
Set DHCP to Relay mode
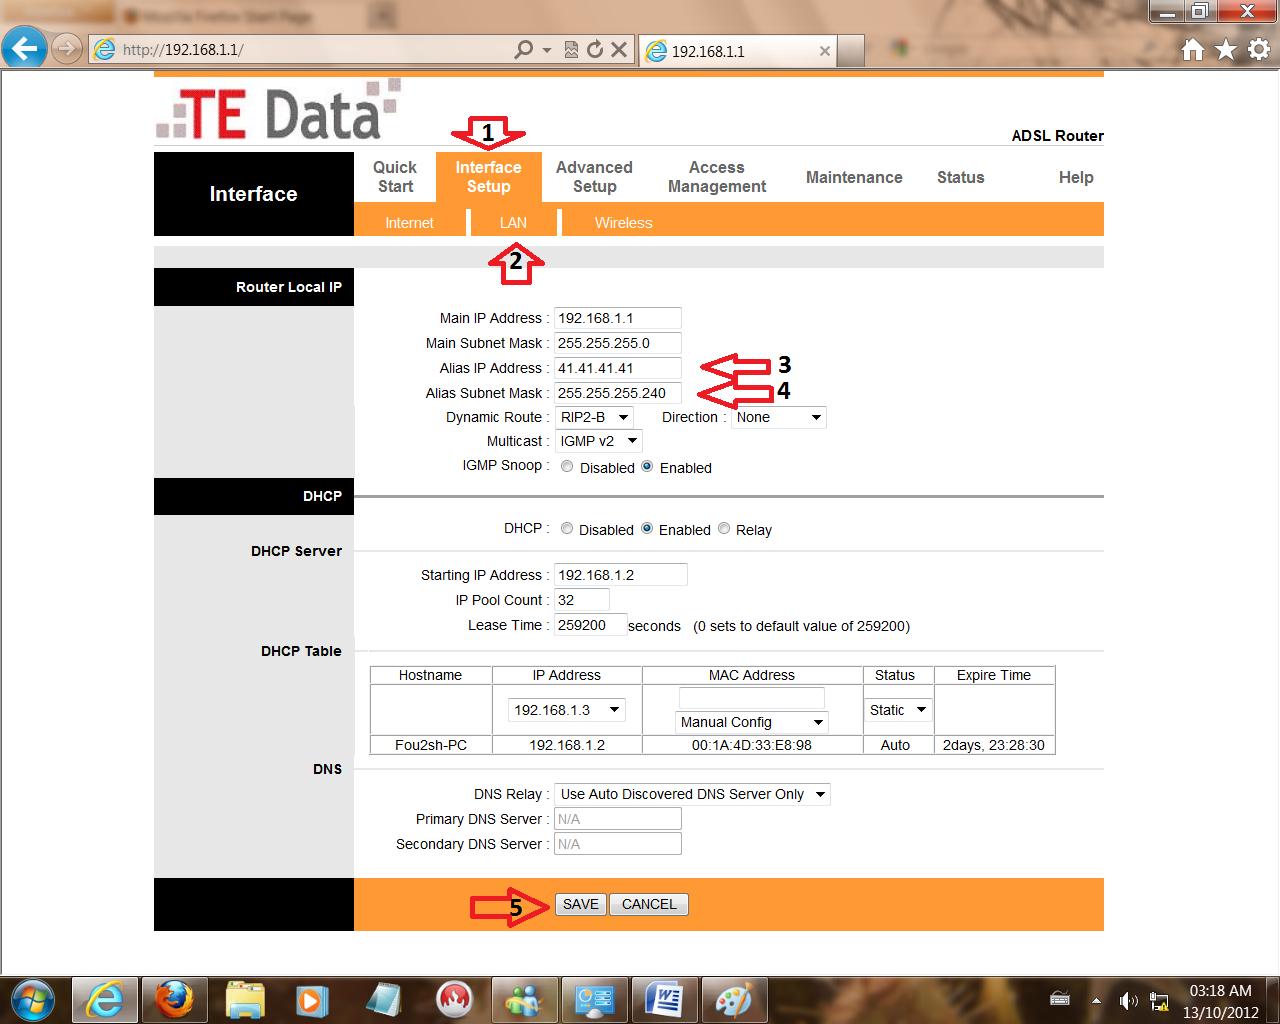(x=724, y=529)
